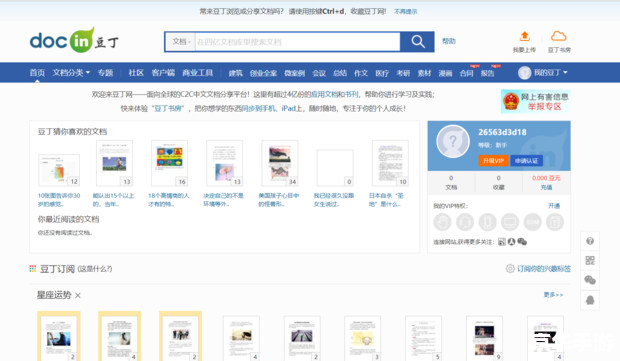This screenshot has width=620, height=361.
Task: Click the gear icon beside subscription tags link
Action: click(x=510, y=268)
